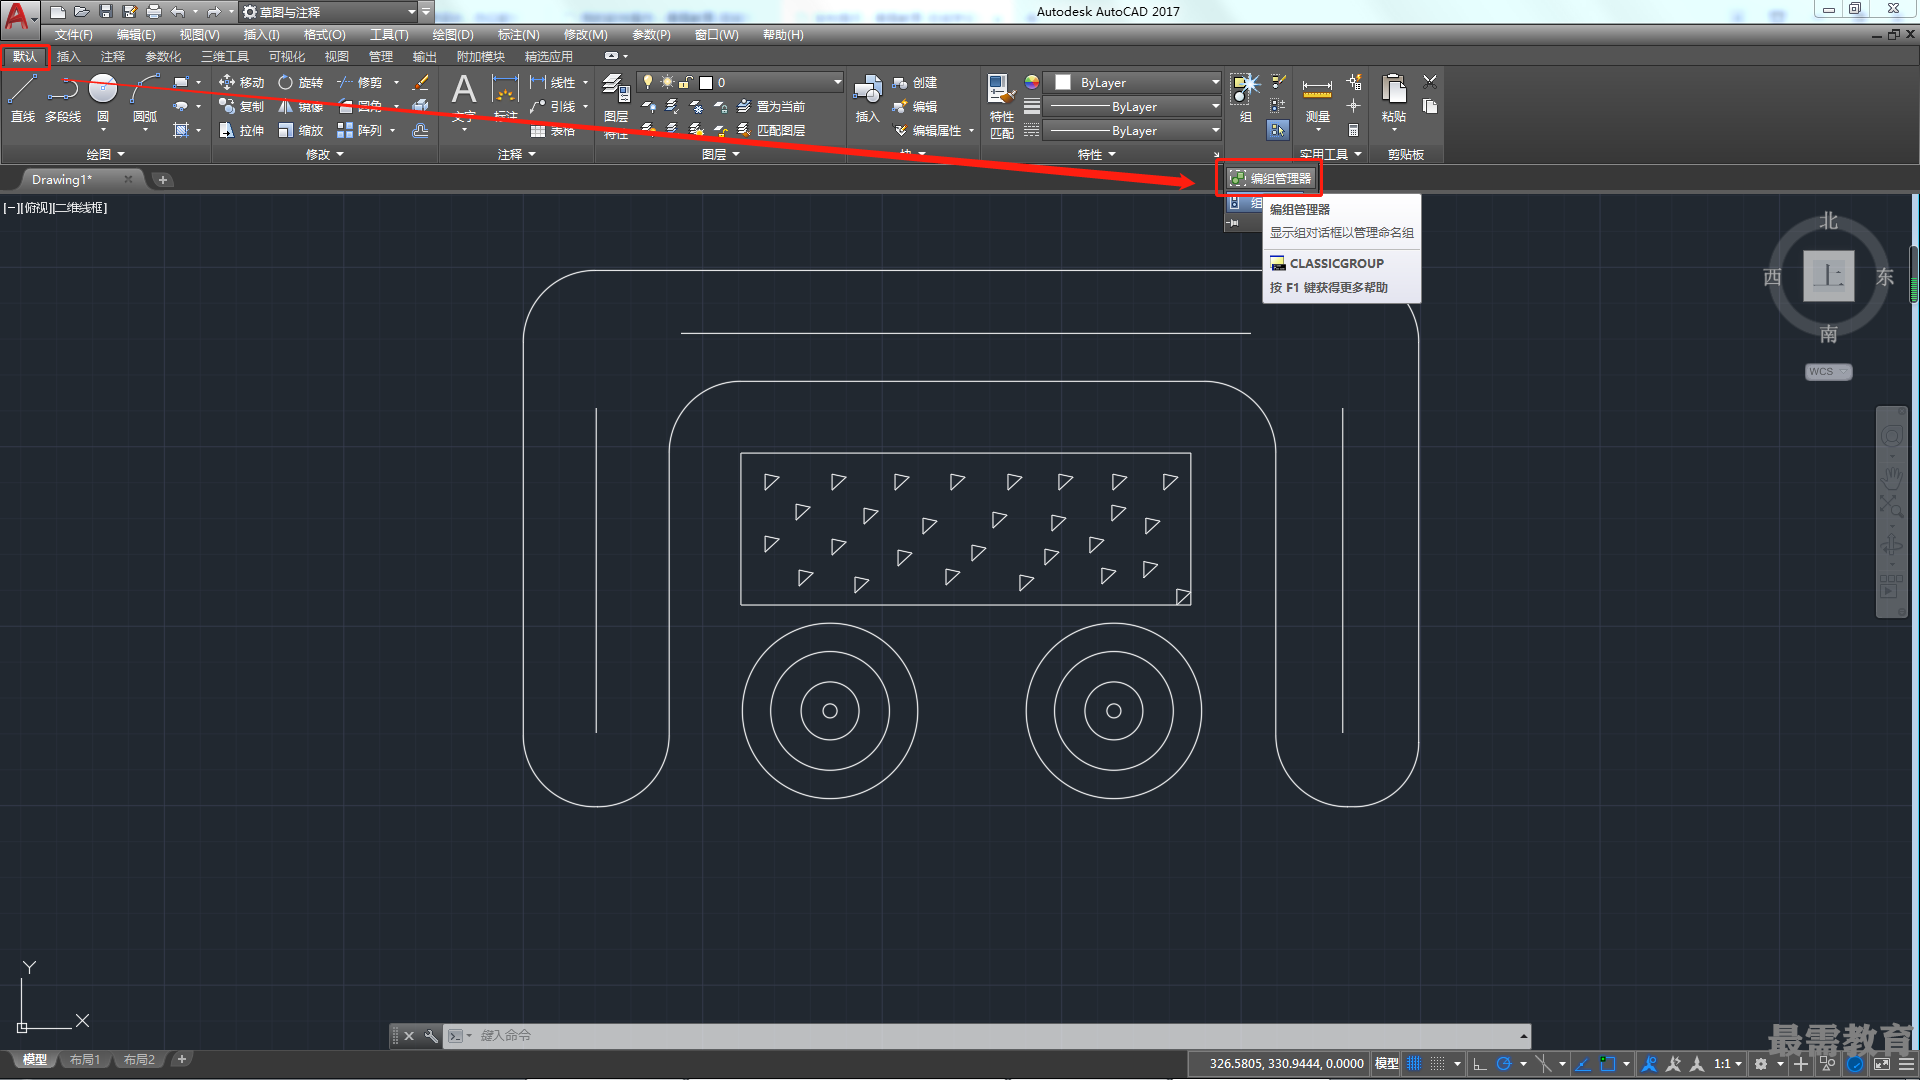This screenshot has height=1080, width=1920.
Task: Toggle the drawing grid display in status bar
Action: tap(1414, 1064)
